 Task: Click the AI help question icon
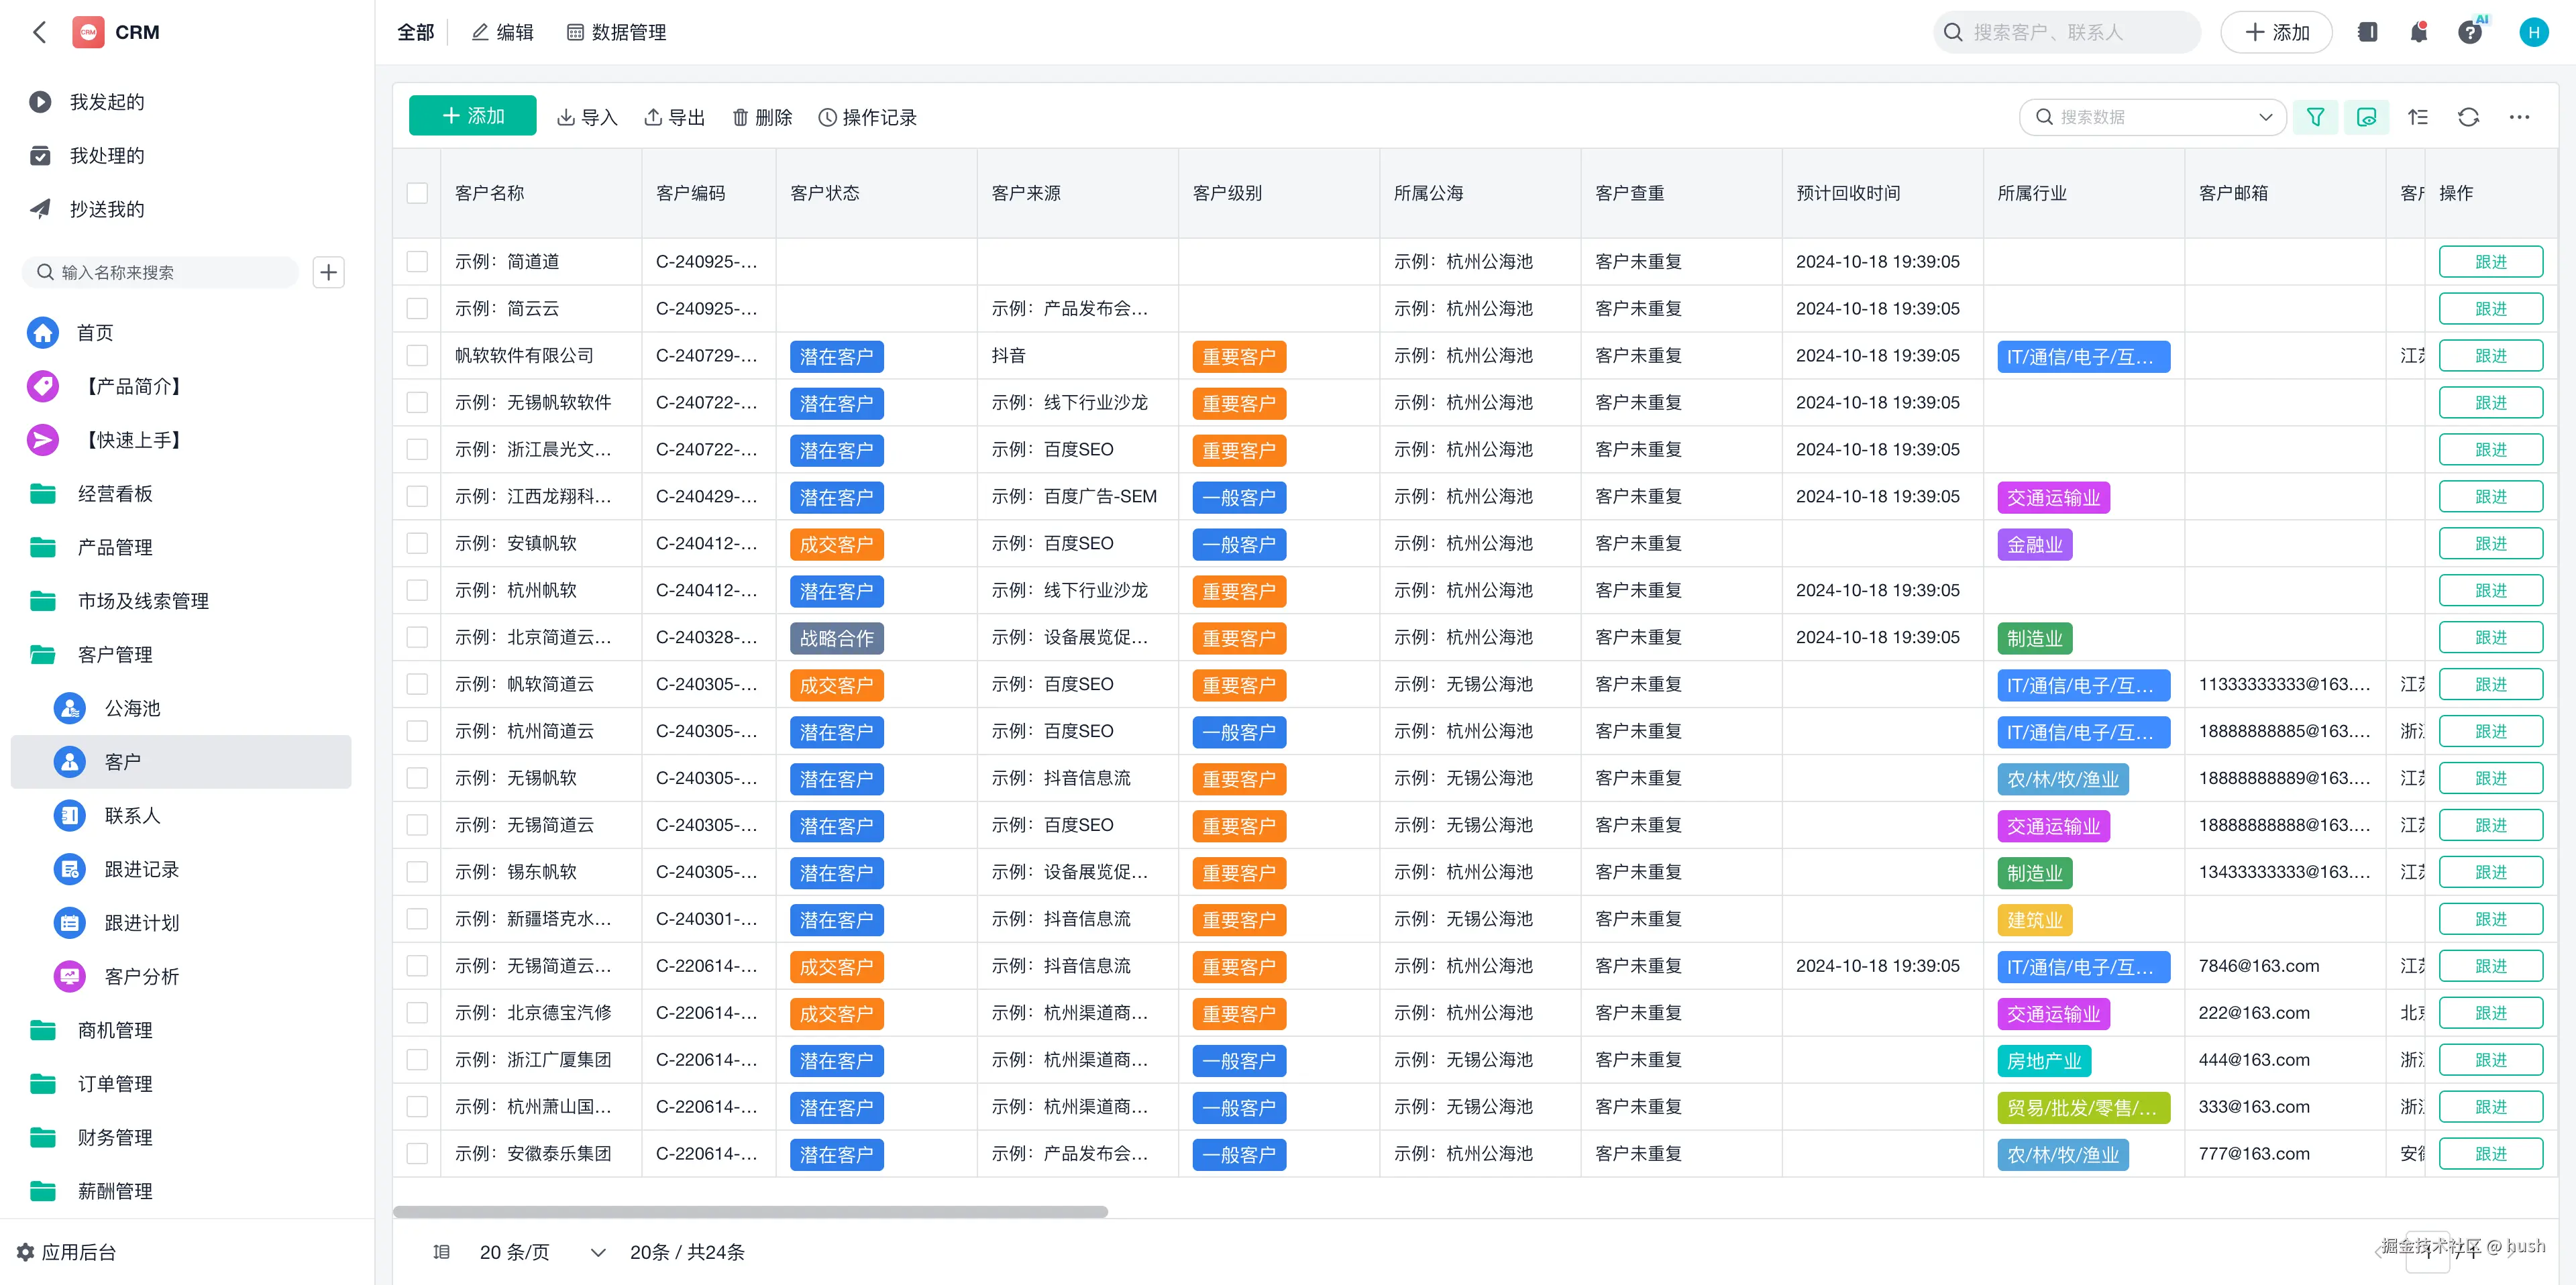click(x=2470, y=32)
